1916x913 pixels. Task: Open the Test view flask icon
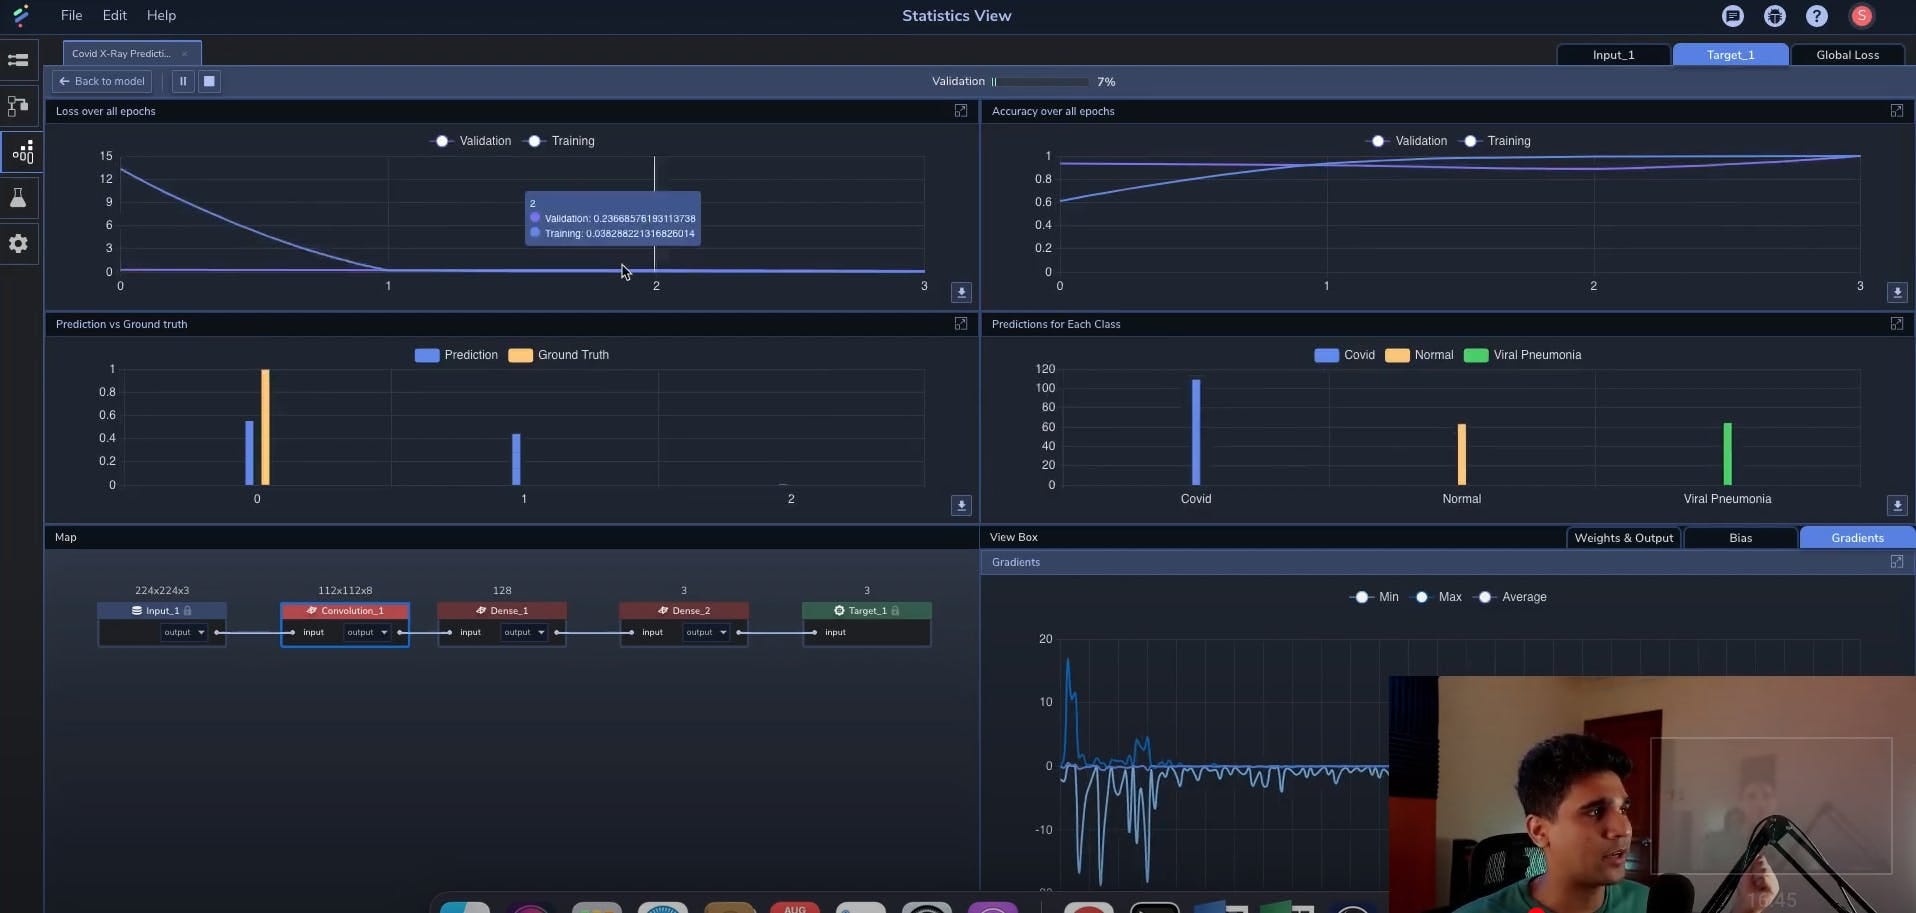18,198
